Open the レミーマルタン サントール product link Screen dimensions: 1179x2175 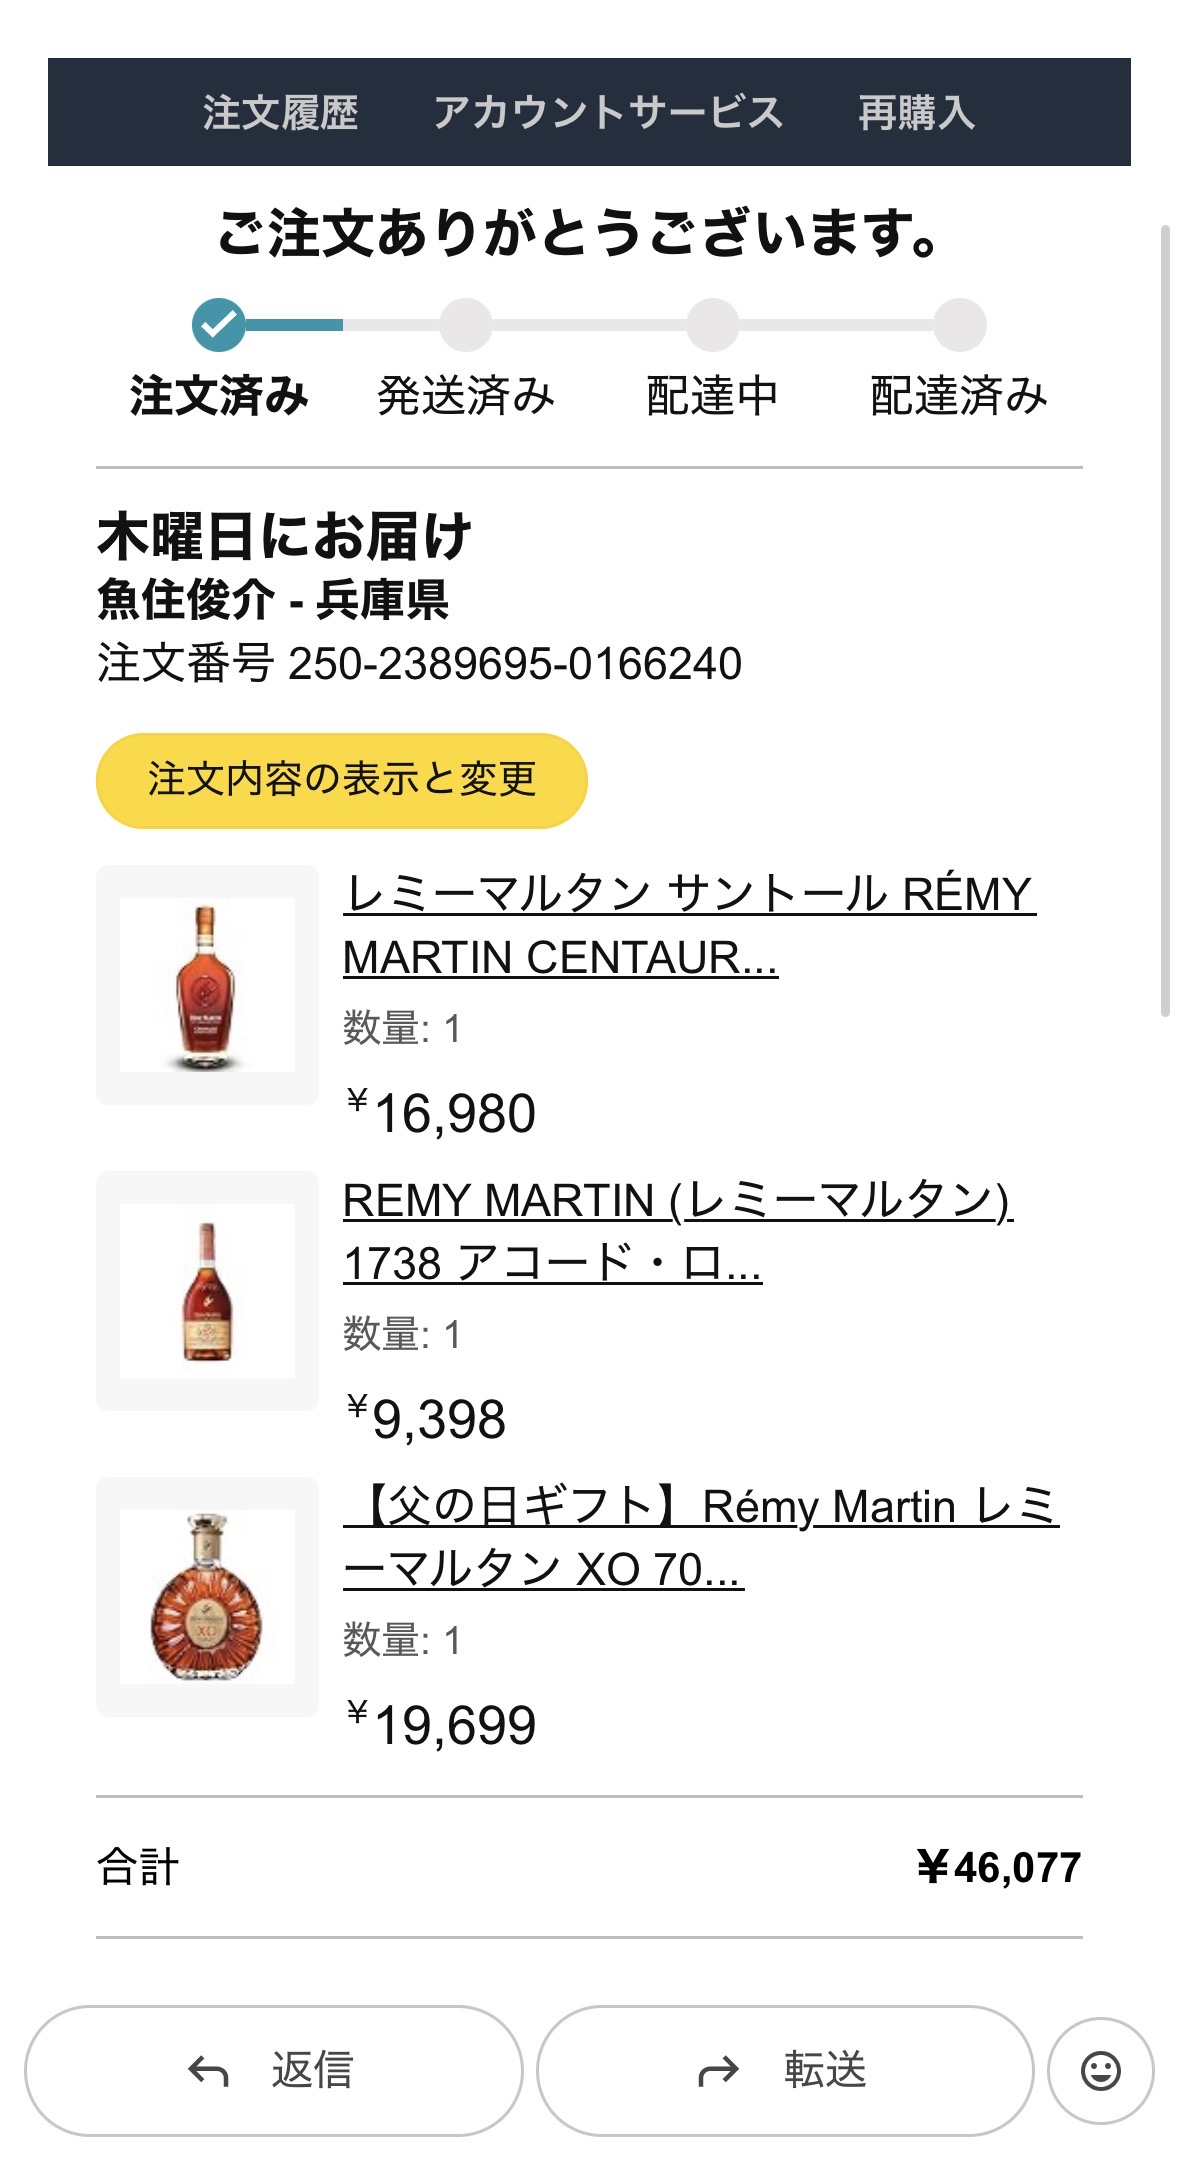[x=689, y=925]
